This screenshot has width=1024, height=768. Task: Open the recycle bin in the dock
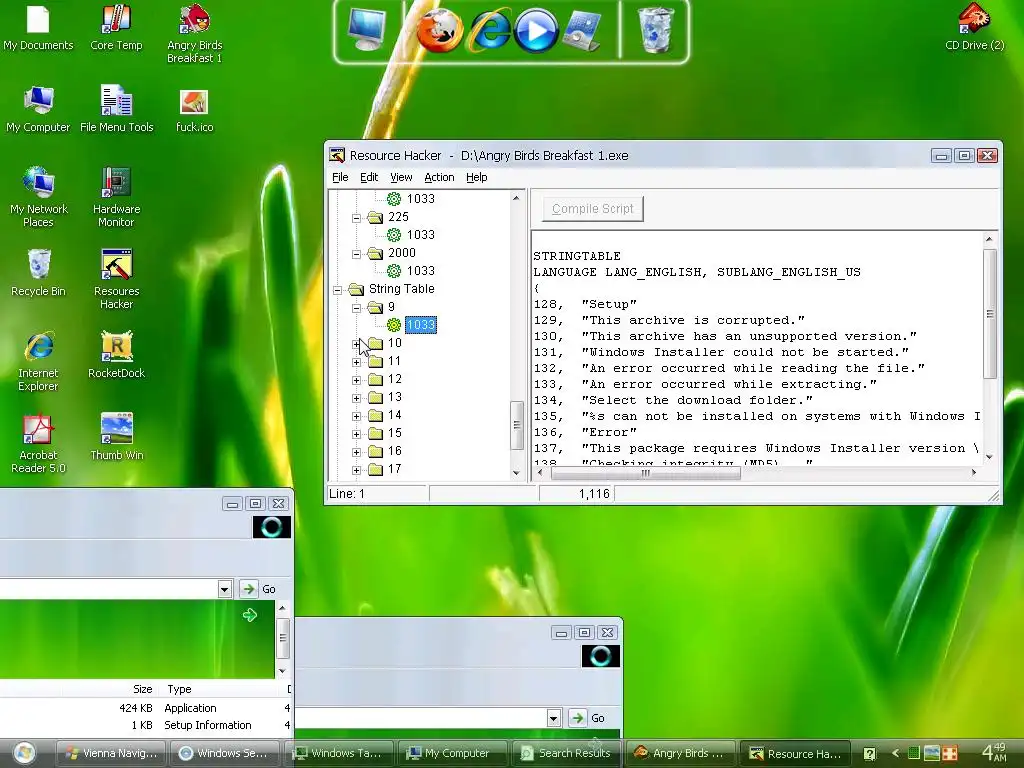tap(655, 31)
